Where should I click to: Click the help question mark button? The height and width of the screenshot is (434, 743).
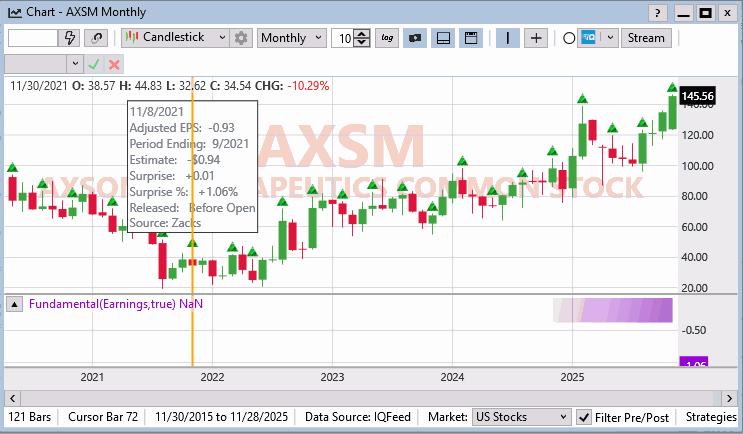click(x=657, y=13)
